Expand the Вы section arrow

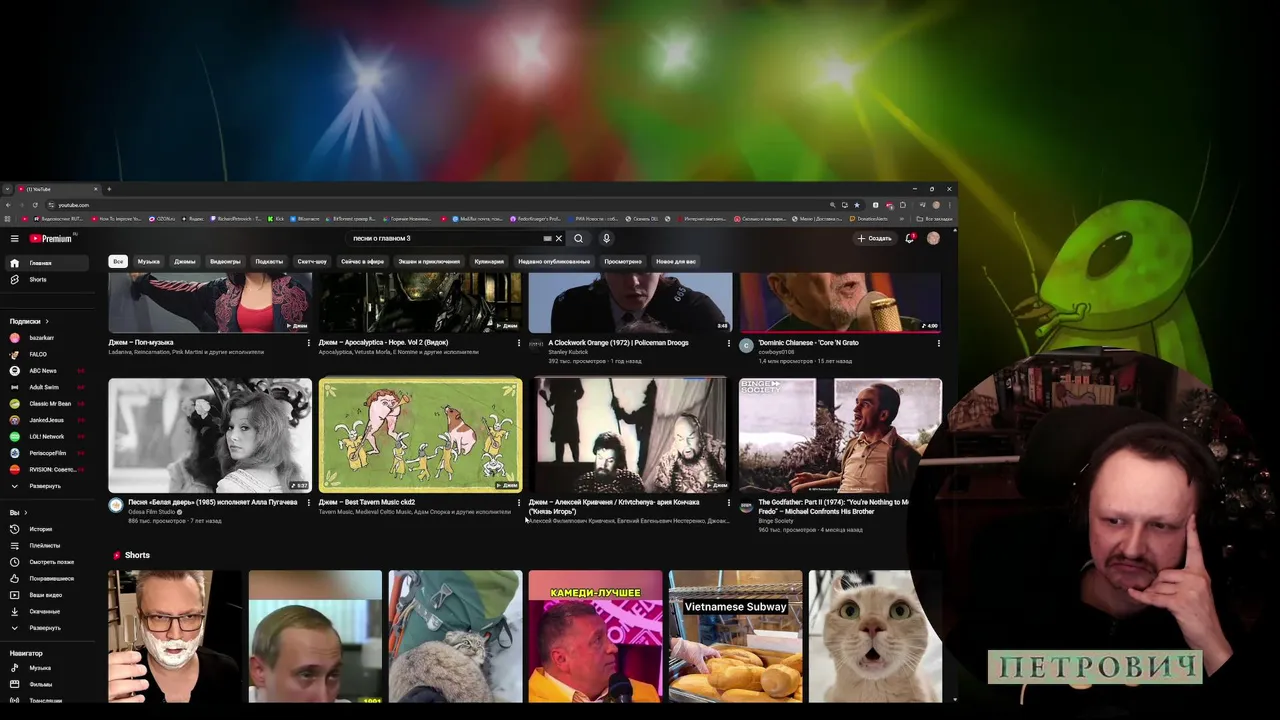24,512
